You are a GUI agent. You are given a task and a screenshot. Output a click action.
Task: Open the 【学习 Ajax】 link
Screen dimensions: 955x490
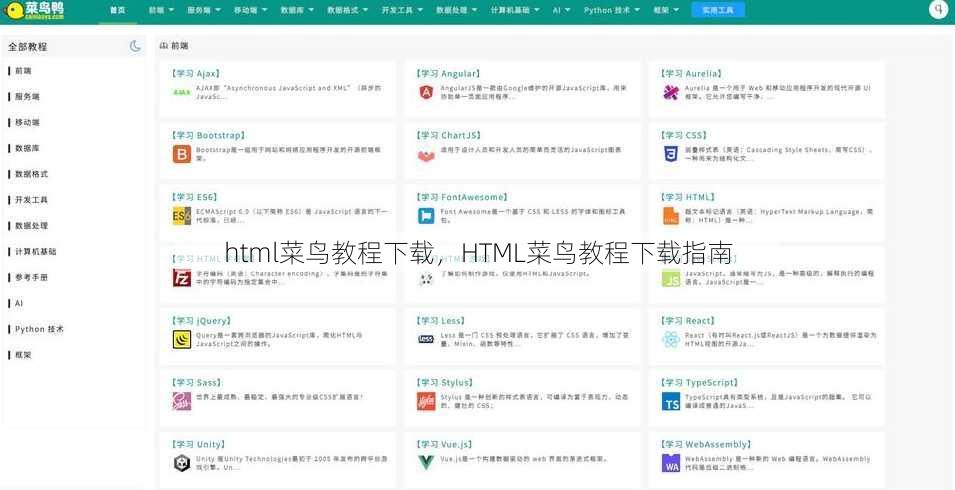196,73
